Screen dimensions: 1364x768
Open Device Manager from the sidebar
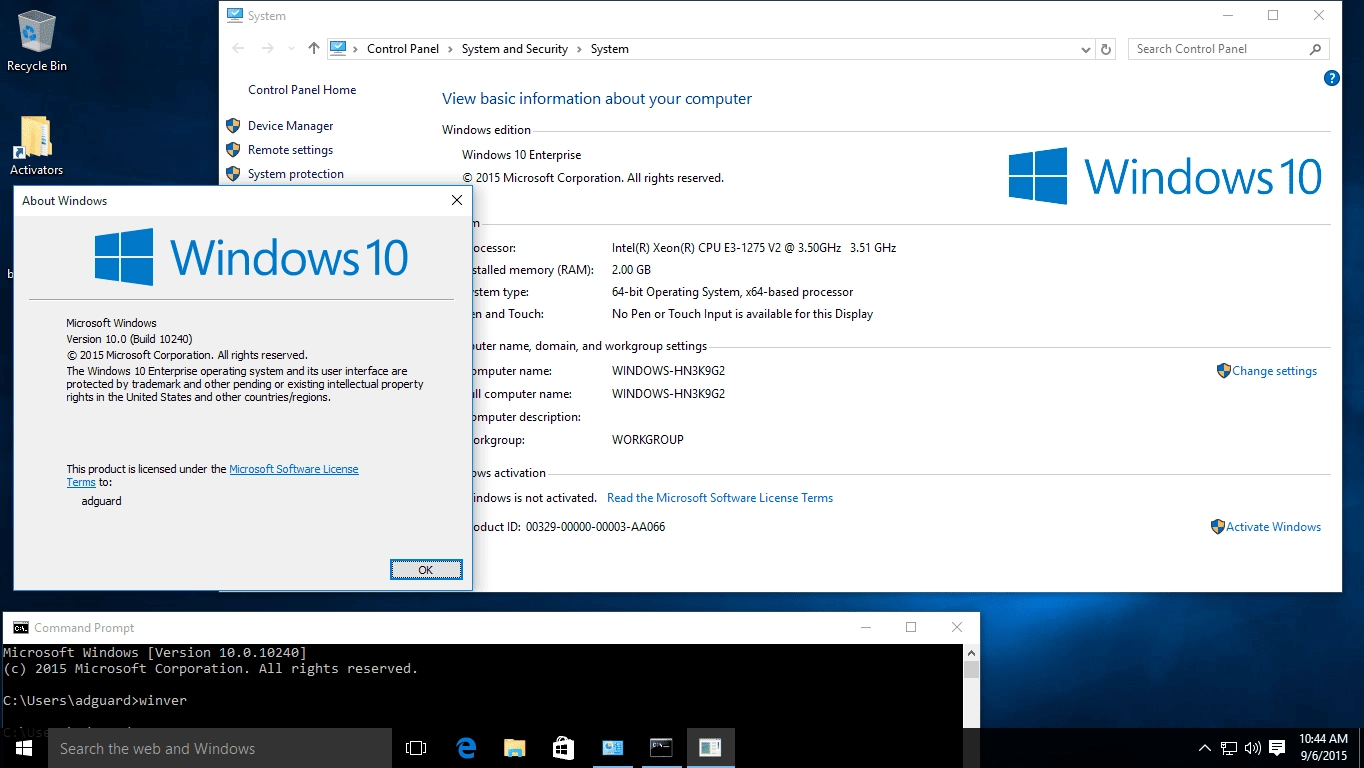coord(290,126)
